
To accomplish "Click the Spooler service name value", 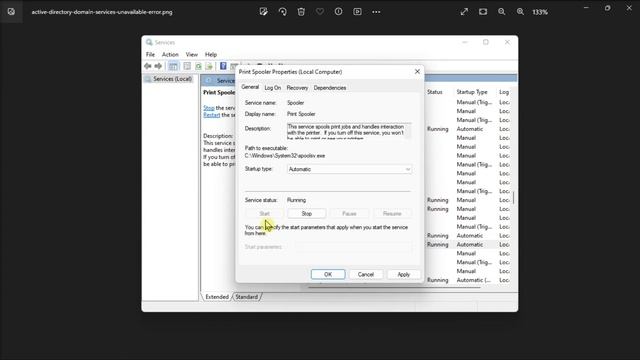I will click(295, 102).
